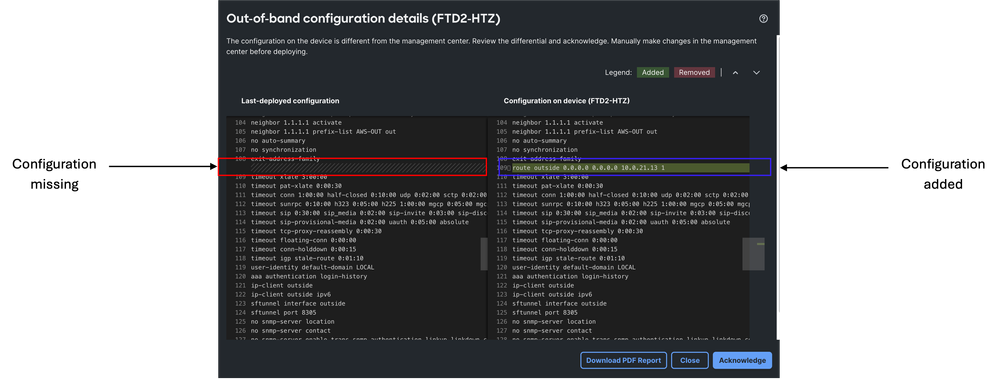This screenshot has height=380, width=999.
Task: Select 'timeout sunrpc' line in right pane
Action: point(631,204)
